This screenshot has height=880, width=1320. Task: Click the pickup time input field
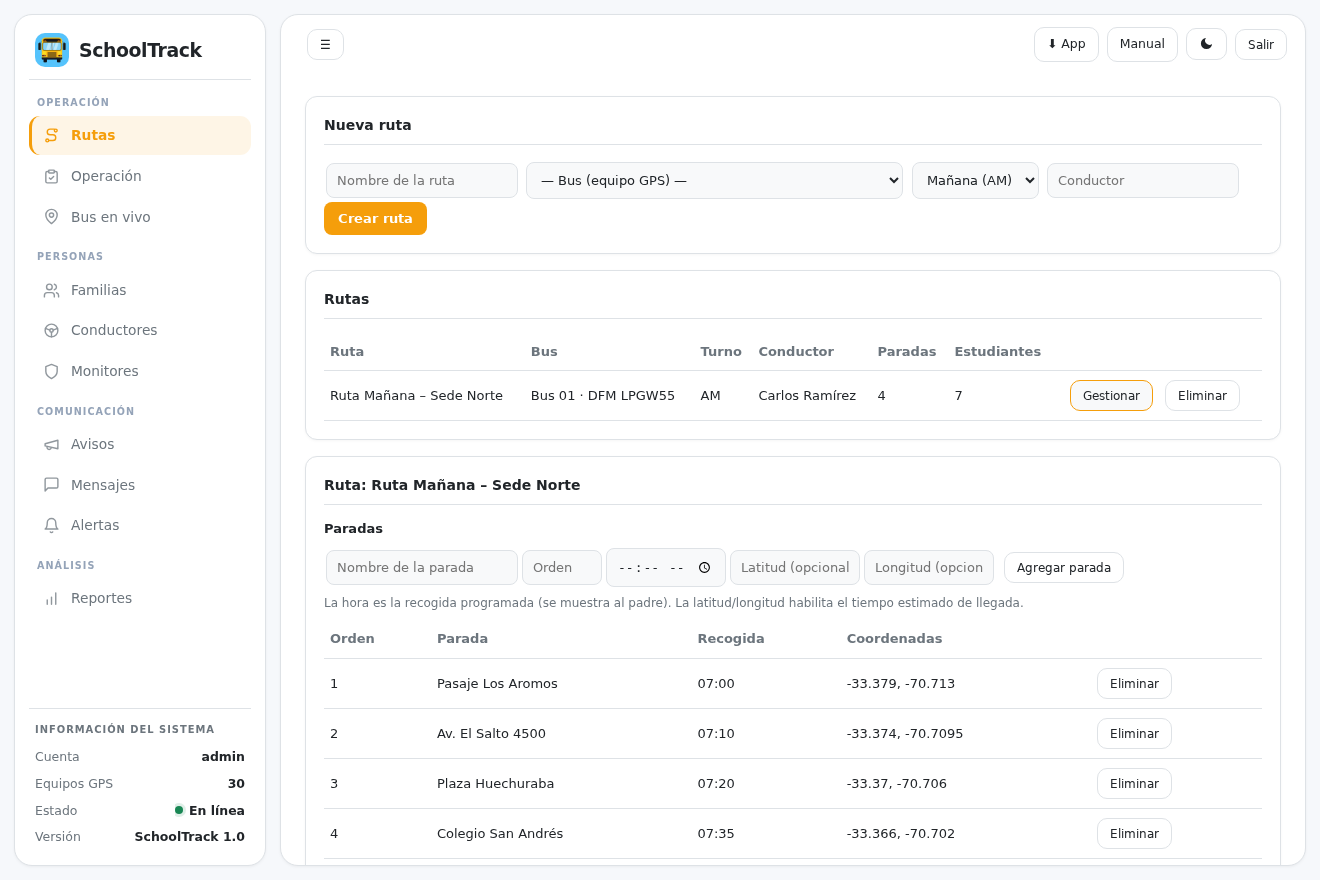tap(666, 568)
